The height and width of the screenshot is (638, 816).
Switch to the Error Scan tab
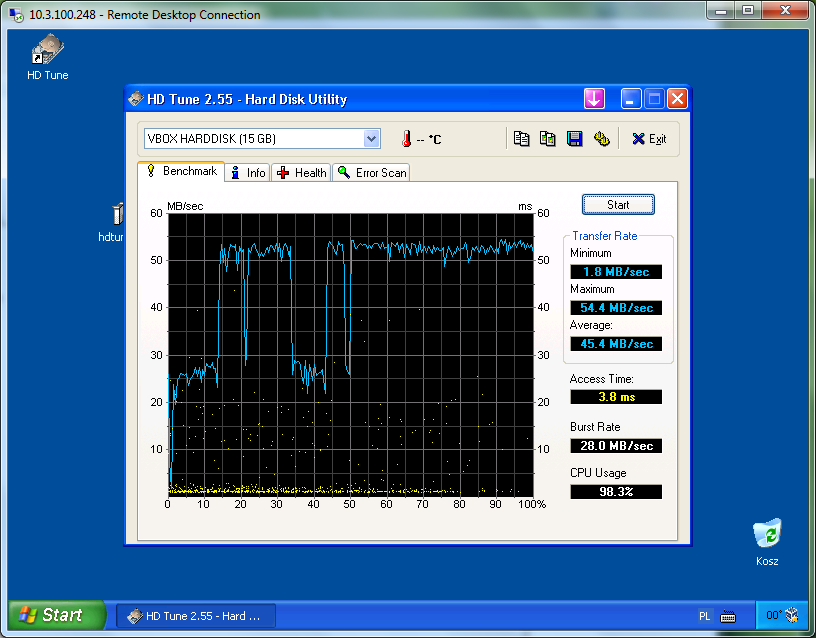372,173
